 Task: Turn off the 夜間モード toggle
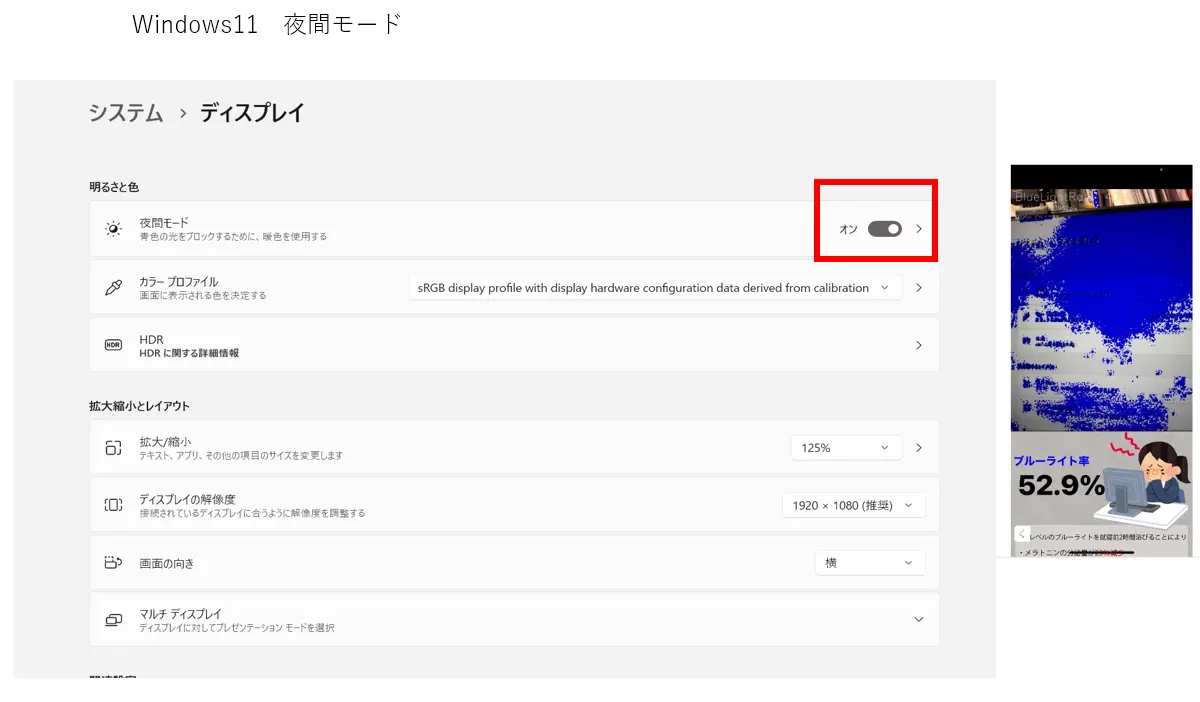coord(884,228)
